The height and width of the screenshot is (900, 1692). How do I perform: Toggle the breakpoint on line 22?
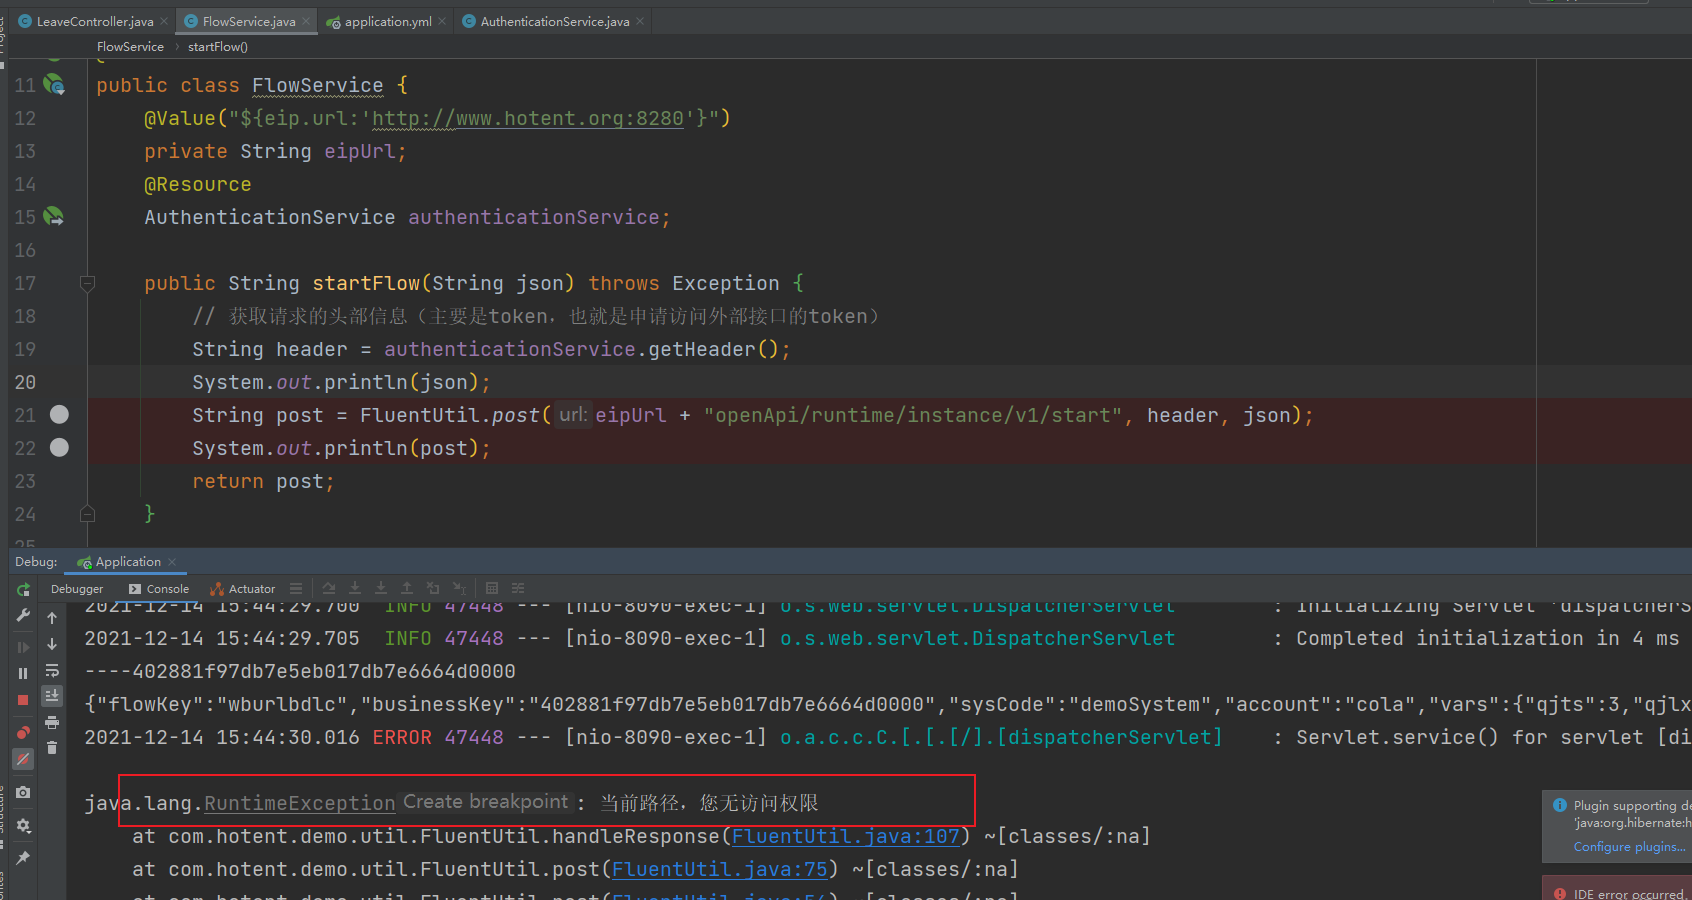tap(59, 447)
